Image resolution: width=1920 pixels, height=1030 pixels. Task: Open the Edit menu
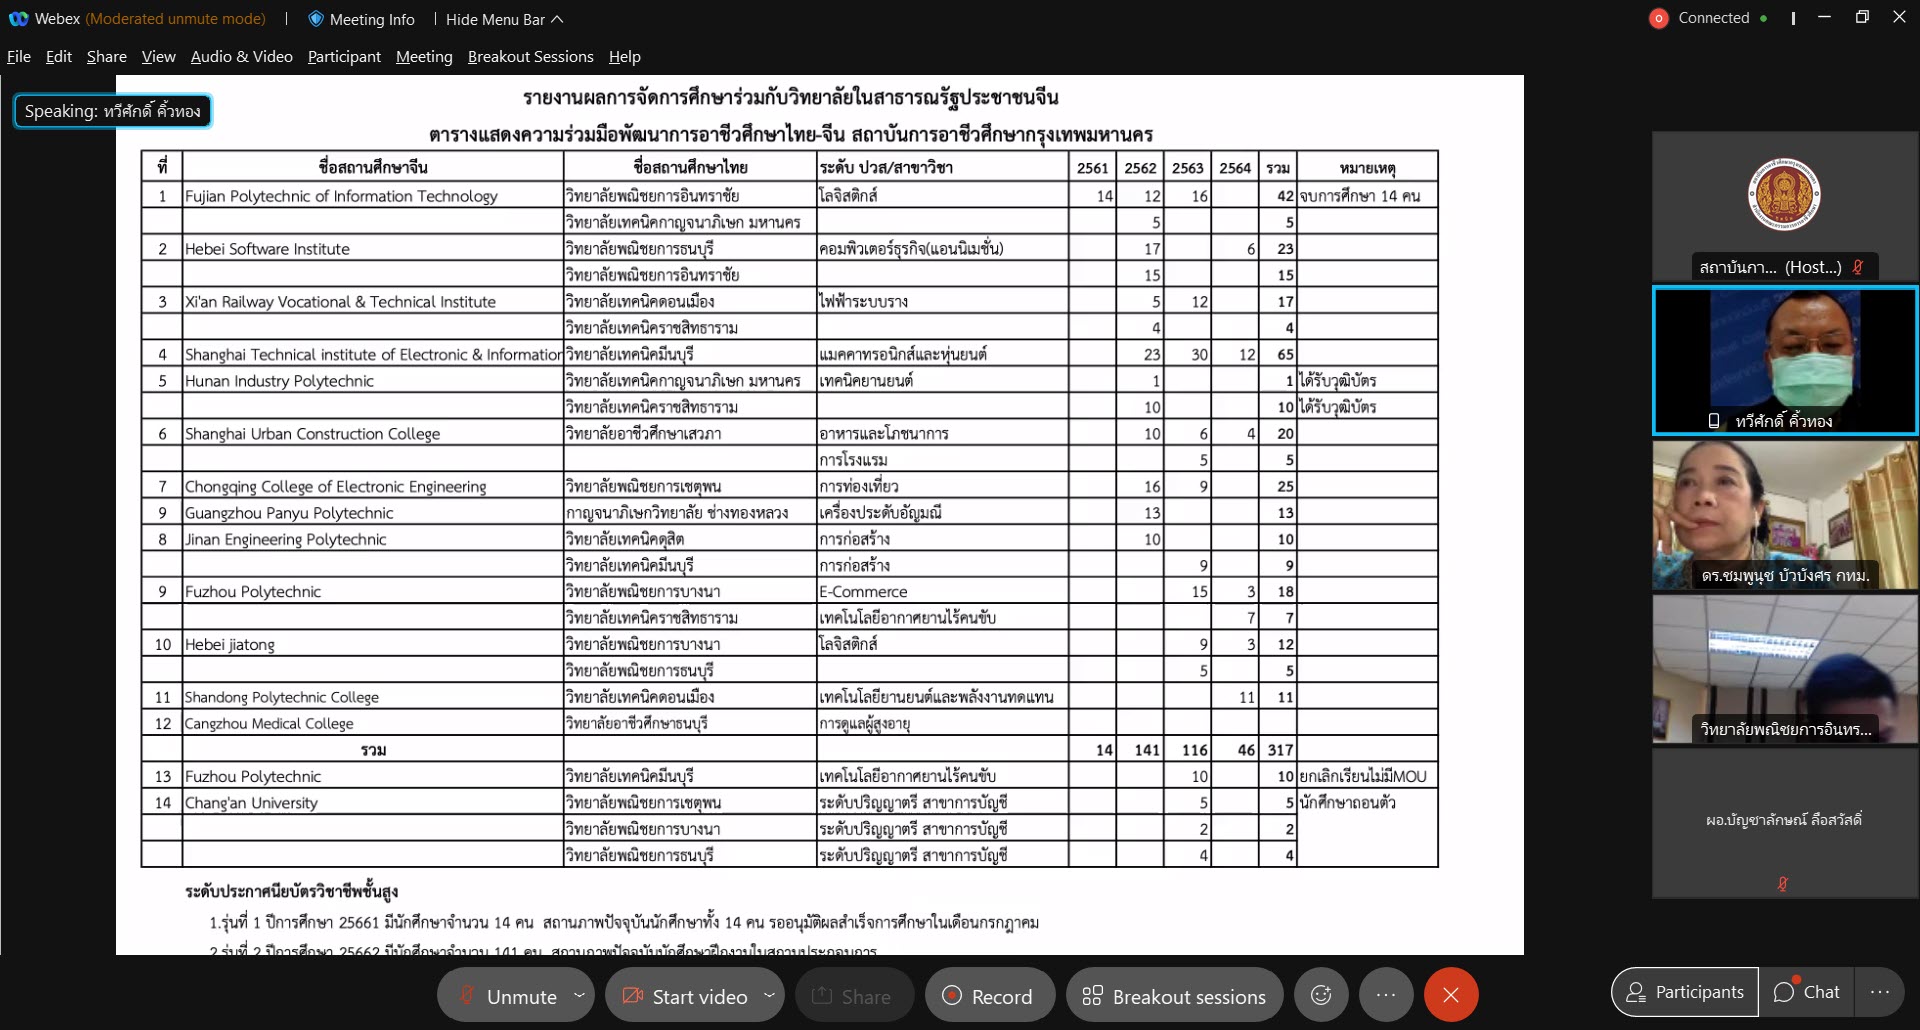[59, 57]
